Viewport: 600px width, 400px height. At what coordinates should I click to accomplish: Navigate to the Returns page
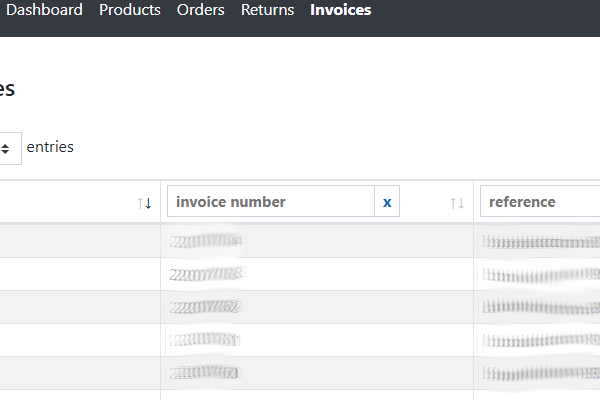click(267, 10)
